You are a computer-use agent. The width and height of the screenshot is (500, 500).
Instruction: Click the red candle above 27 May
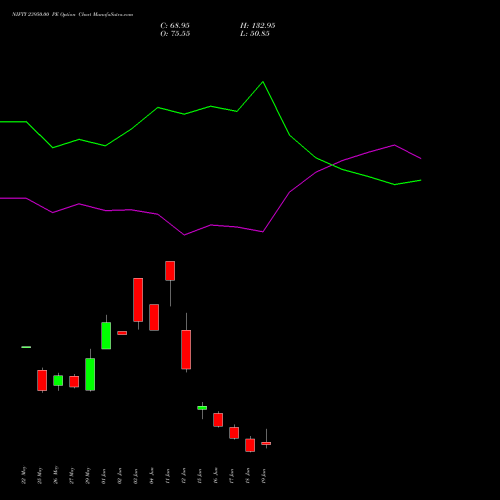(x=74, y=381)
